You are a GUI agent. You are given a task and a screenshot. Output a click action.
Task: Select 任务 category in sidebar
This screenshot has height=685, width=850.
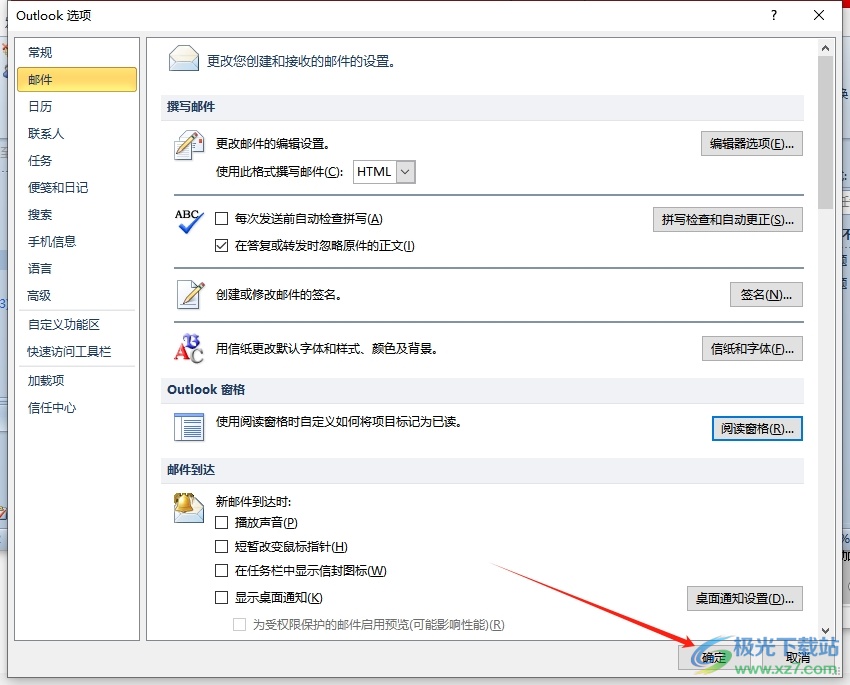[x=77, y=160]
